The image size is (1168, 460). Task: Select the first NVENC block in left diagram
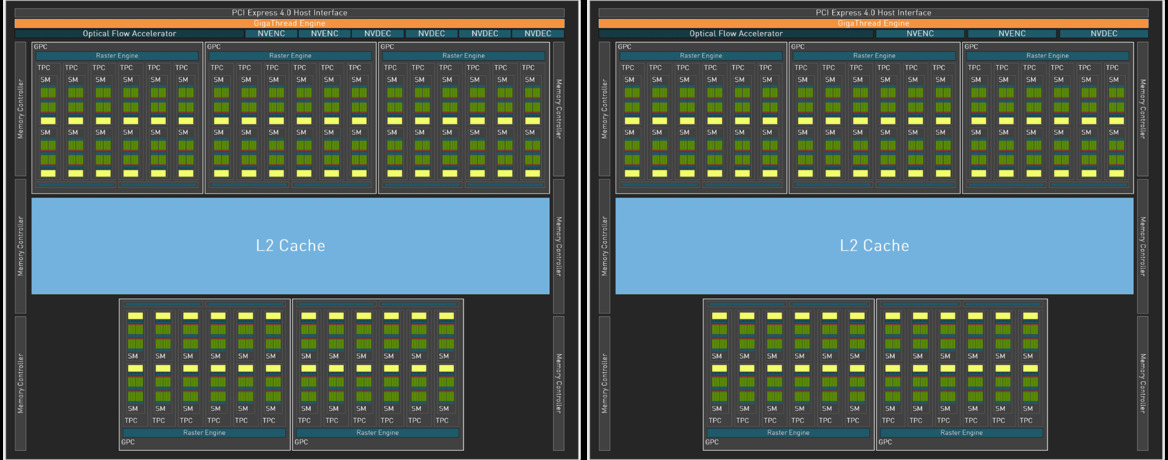pos(270,33)
